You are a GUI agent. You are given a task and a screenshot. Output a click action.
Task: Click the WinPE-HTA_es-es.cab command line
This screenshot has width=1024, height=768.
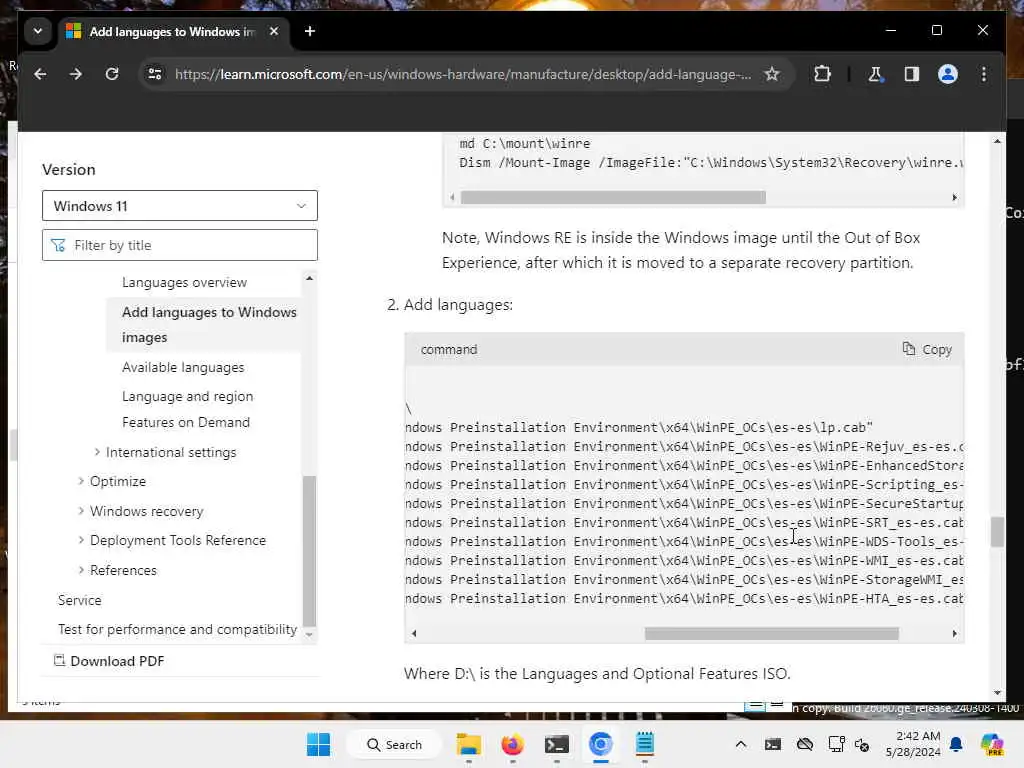tap(684, 599)
